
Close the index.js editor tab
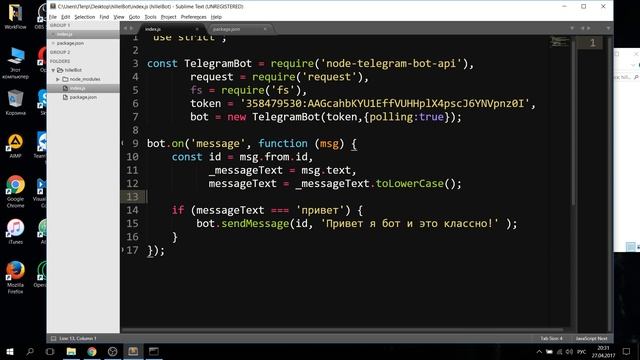pos(197,29)
